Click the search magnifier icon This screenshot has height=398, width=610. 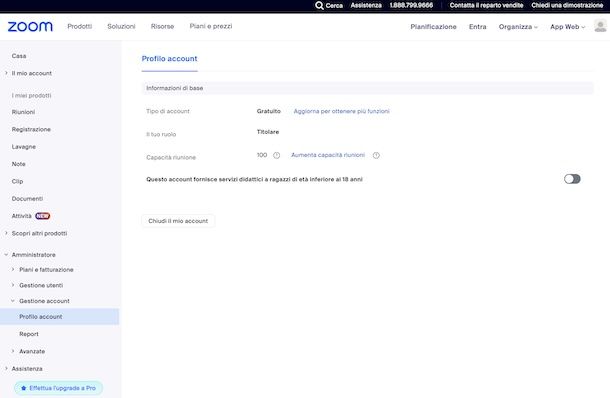click(319, 5)
